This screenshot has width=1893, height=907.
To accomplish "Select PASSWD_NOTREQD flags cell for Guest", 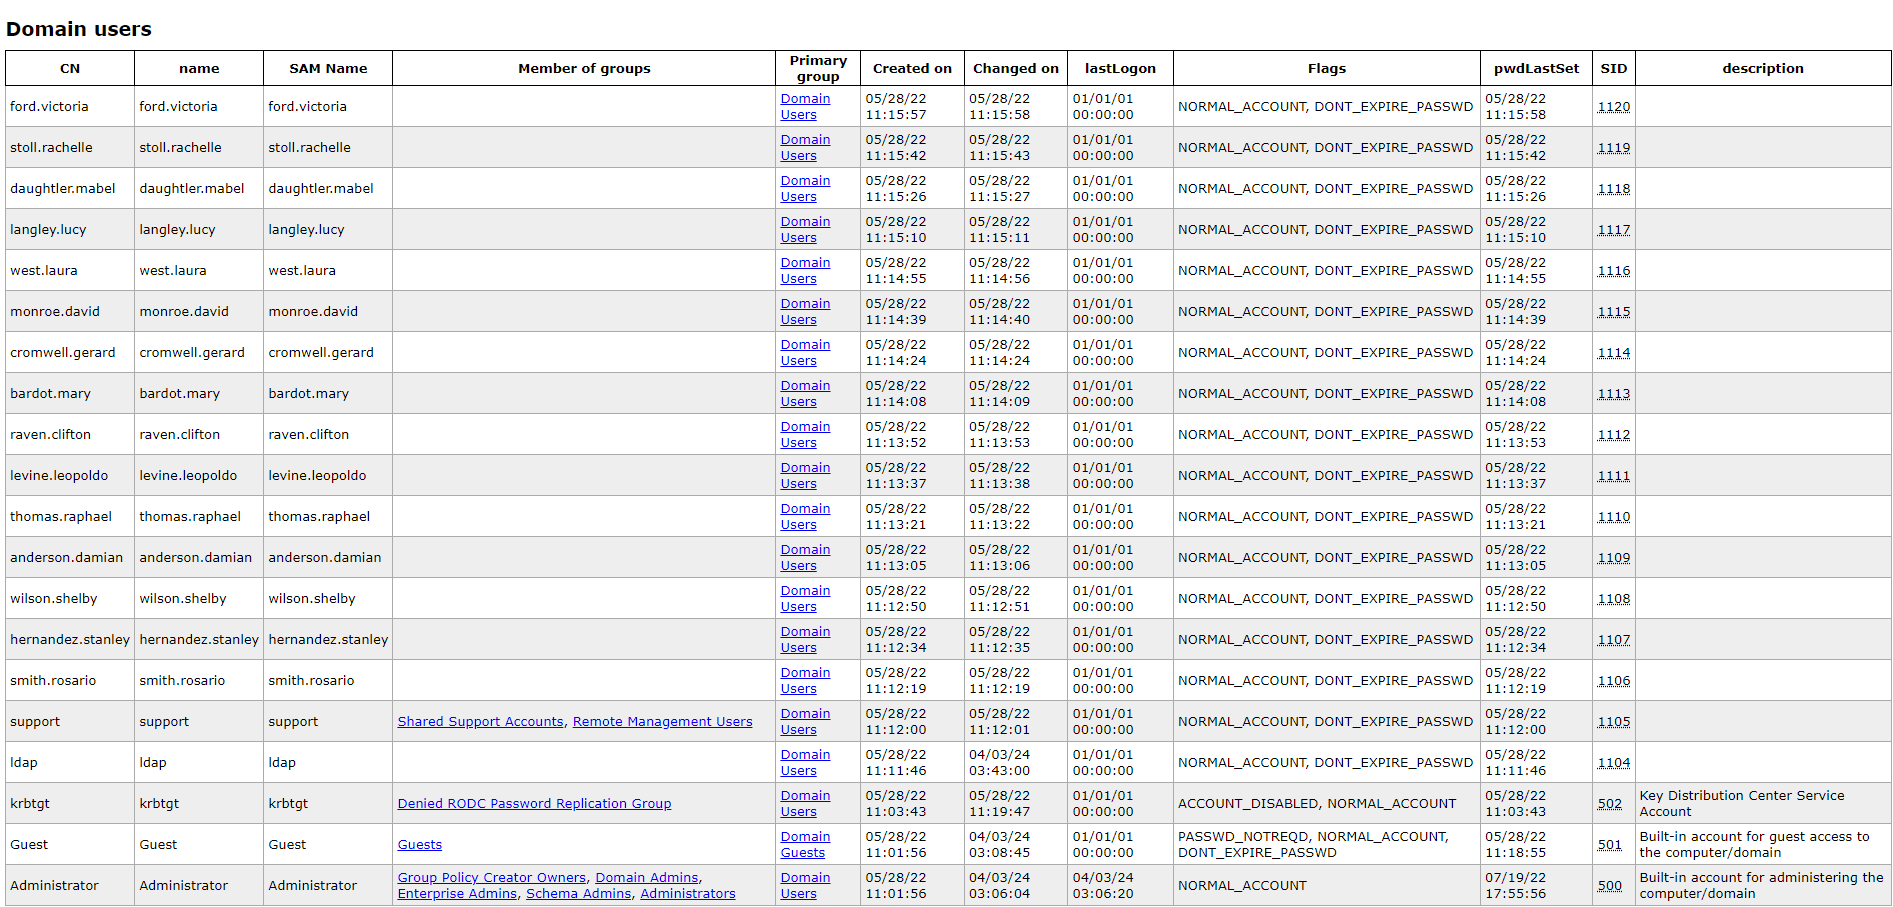I will (x=1327, y=845).
